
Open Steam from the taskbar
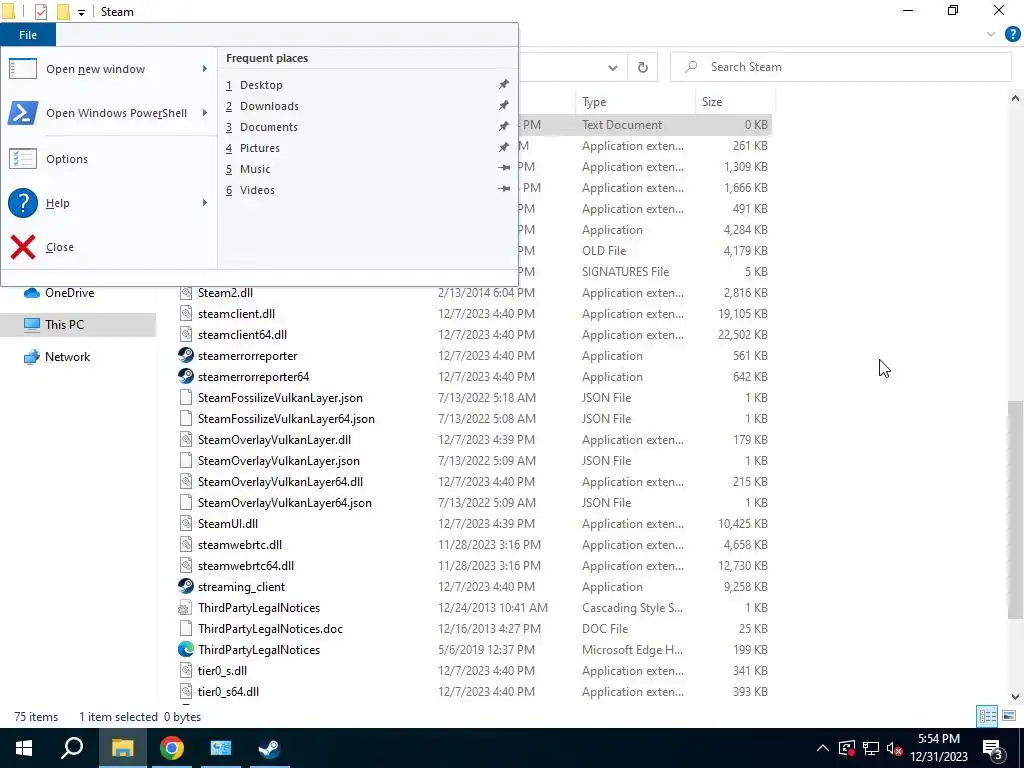(269, 748)
